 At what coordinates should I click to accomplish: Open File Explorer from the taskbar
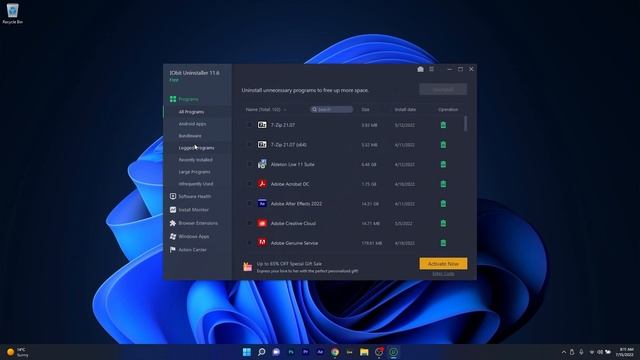click(x=364, y=352)
